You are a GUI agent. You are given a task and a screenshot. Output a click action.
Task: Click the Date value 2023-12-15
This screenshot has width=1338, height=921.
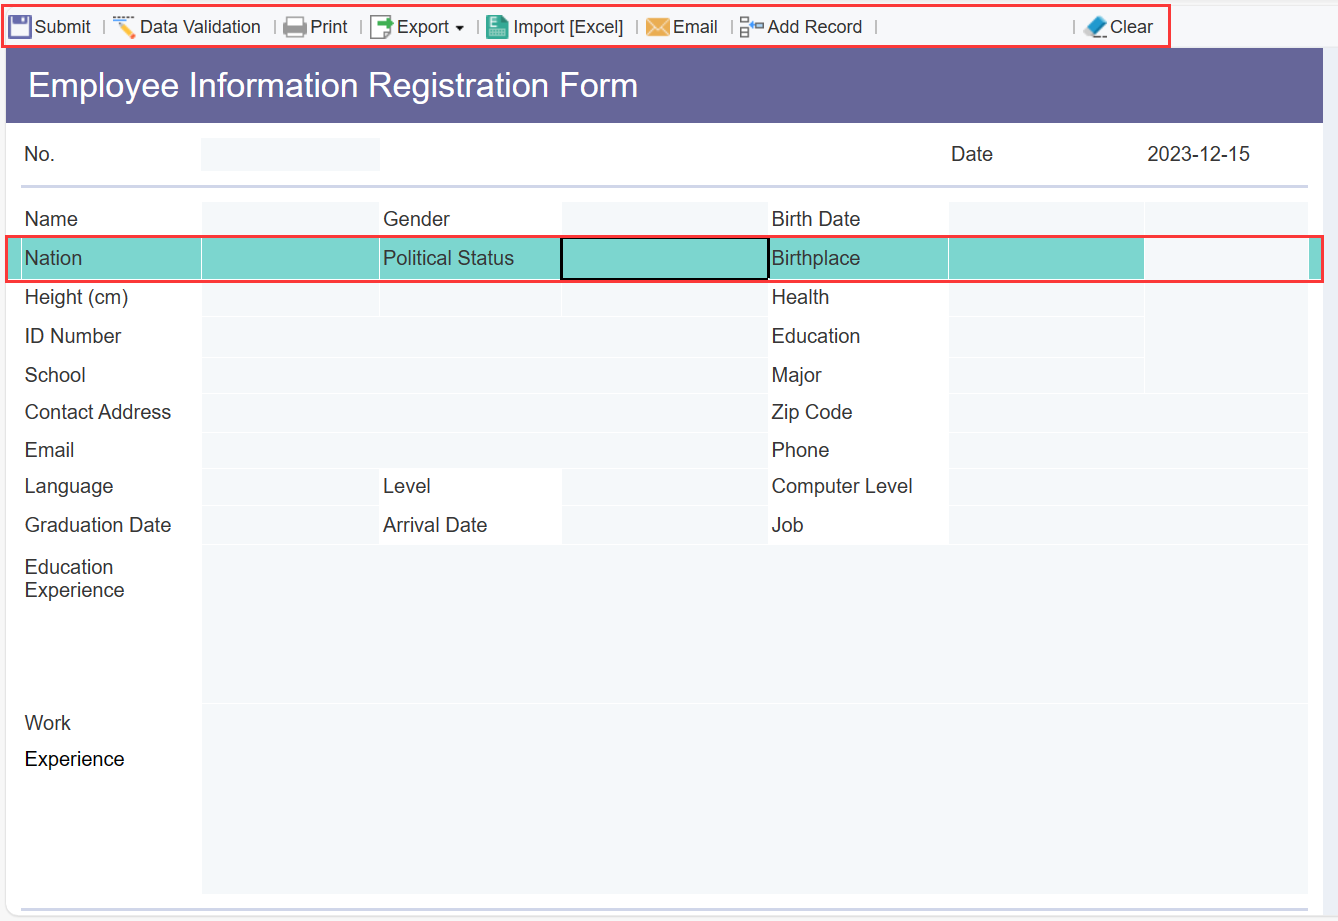[1198, 154]
